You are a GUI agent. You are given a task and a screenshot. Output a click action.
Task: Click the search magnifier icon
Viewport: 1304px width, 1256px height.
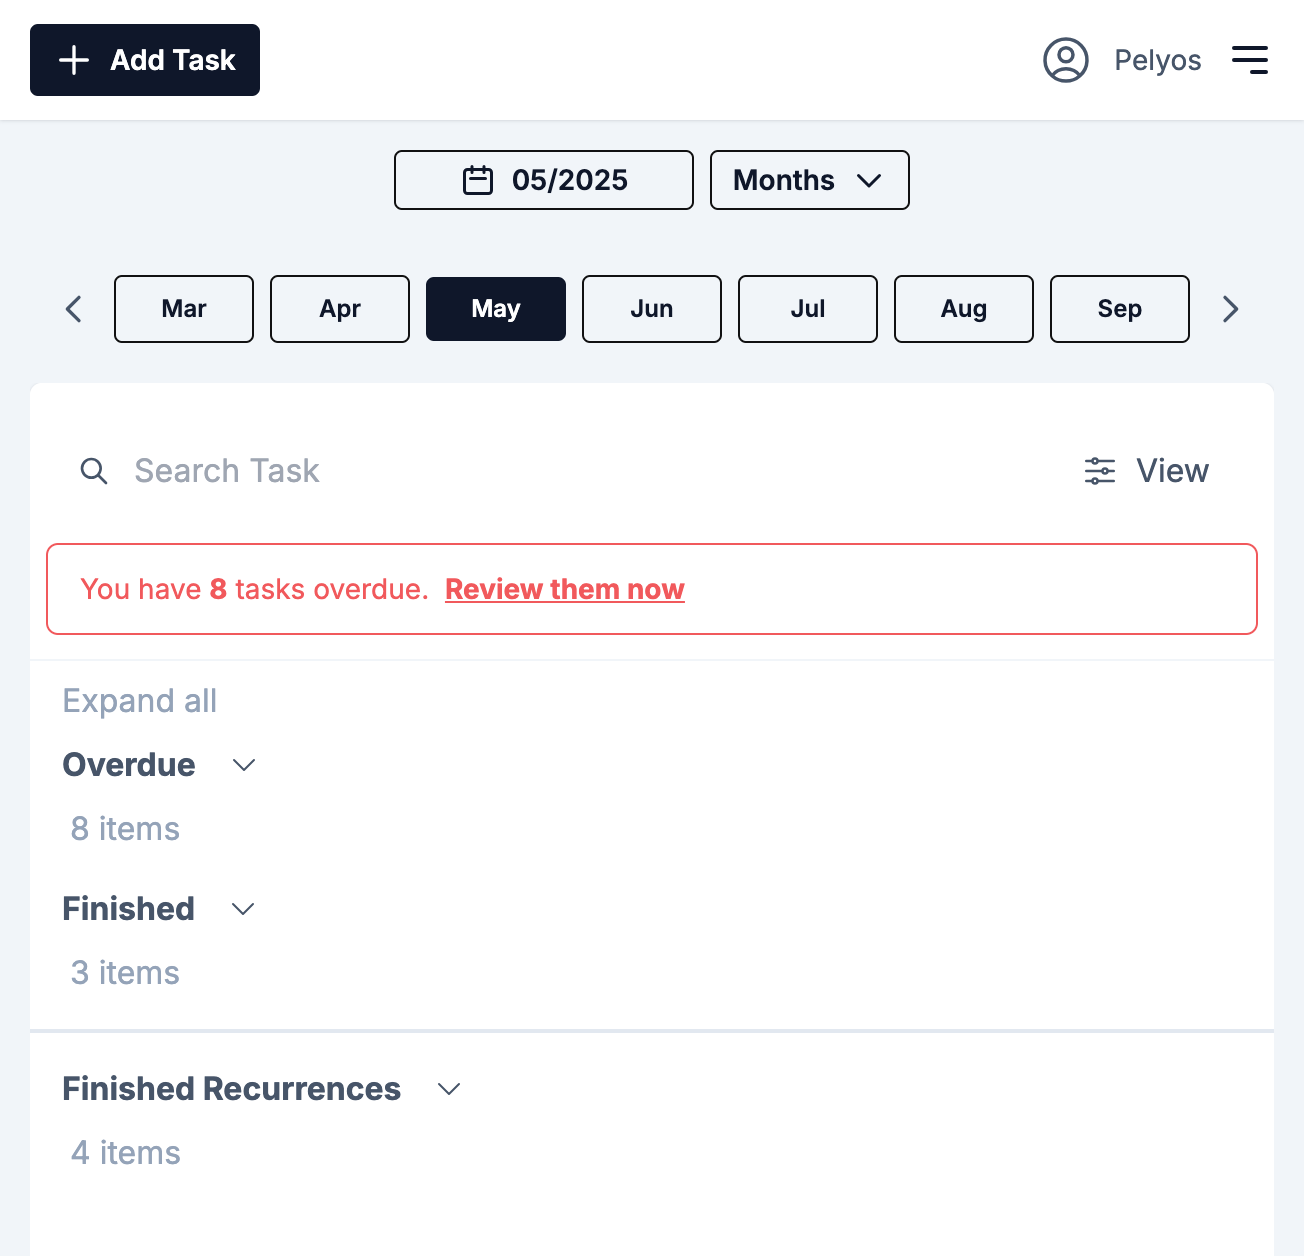coord(94,471)
